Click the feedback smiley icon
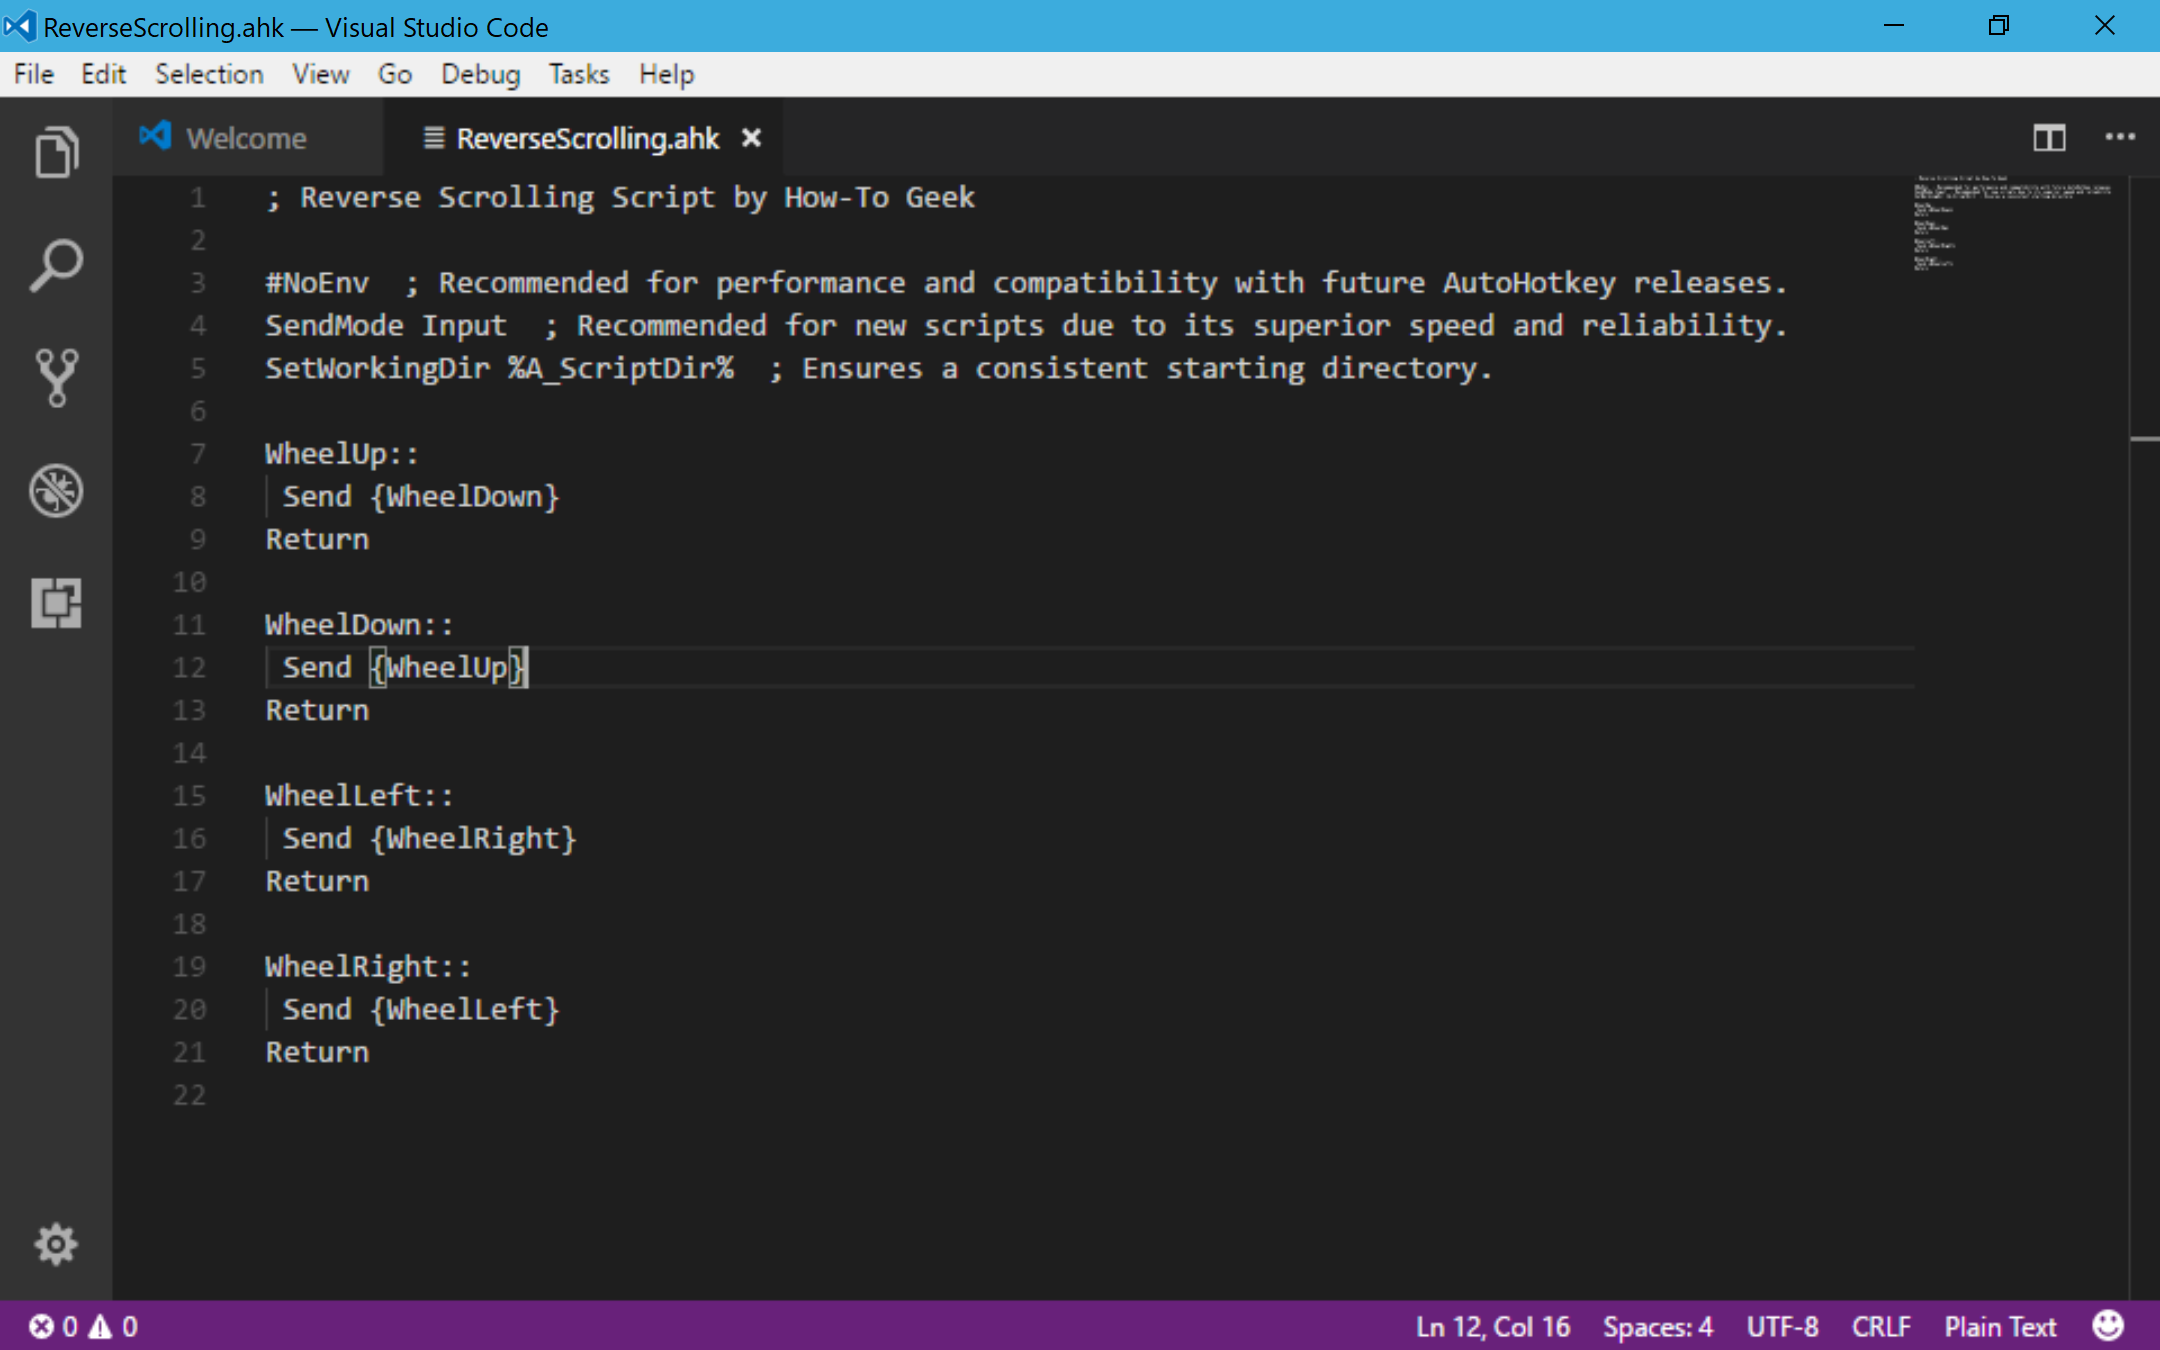Image resolution: width=2160 pixels, height=1350 pixels. 2108,1326
